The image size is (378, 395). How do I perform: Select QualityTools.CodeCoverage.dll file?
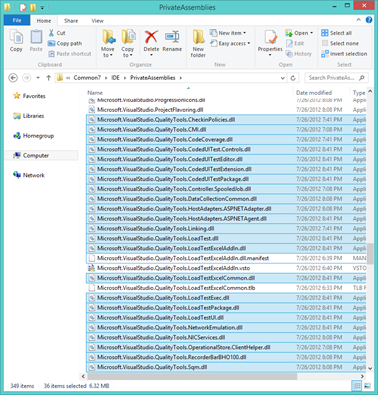pyautogui.click(x=226, y=139)
